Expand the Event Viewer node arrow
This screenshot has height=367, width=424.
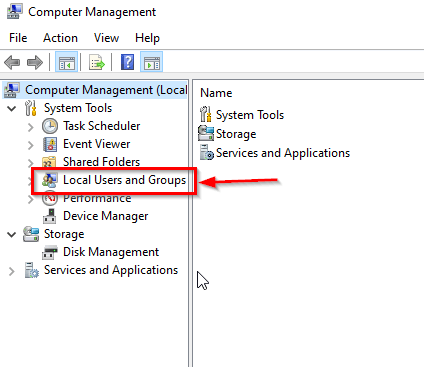pyautogui.click(x=31, y=145)
